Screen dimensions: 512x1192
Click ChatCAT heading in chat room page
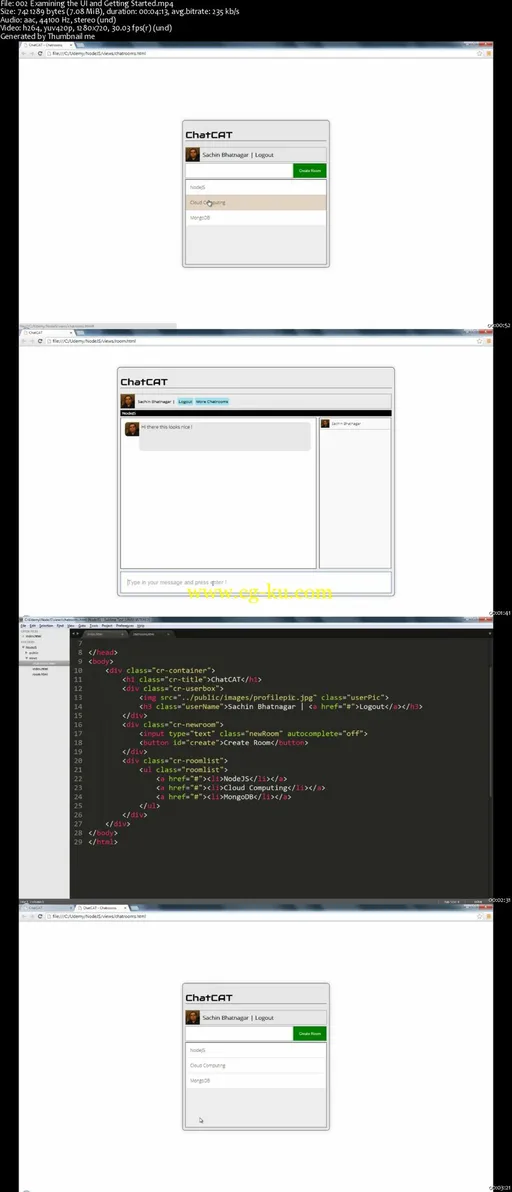click(x=144, y=382)
